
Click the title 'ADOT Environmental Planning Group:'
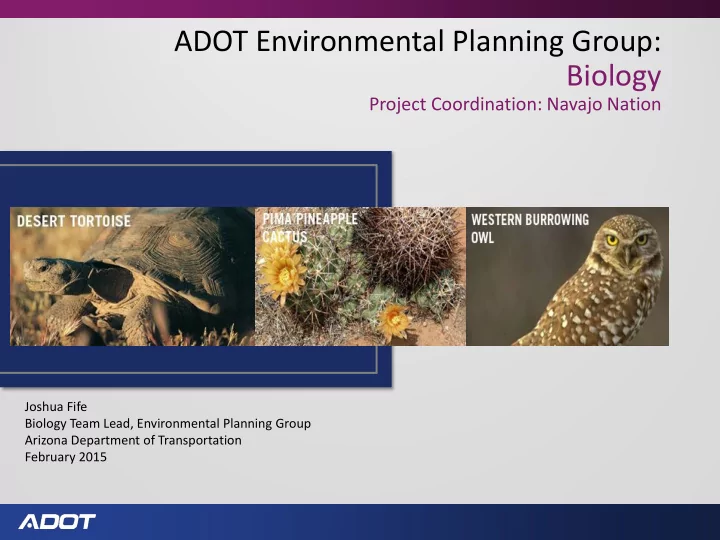coord(417,41)
